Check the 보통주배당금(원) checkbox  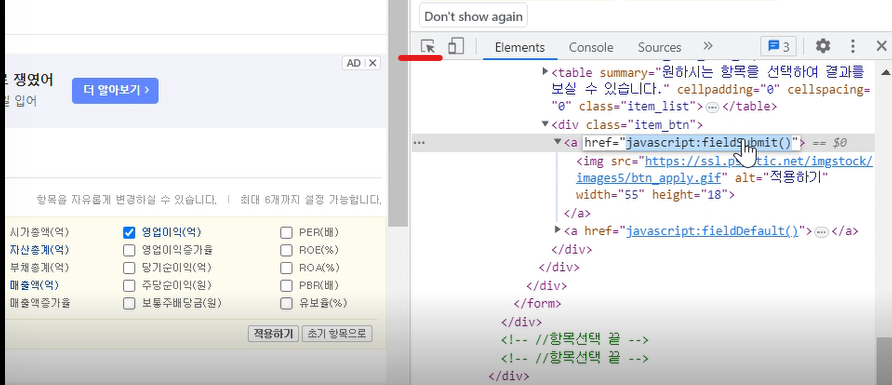(129, 303)
